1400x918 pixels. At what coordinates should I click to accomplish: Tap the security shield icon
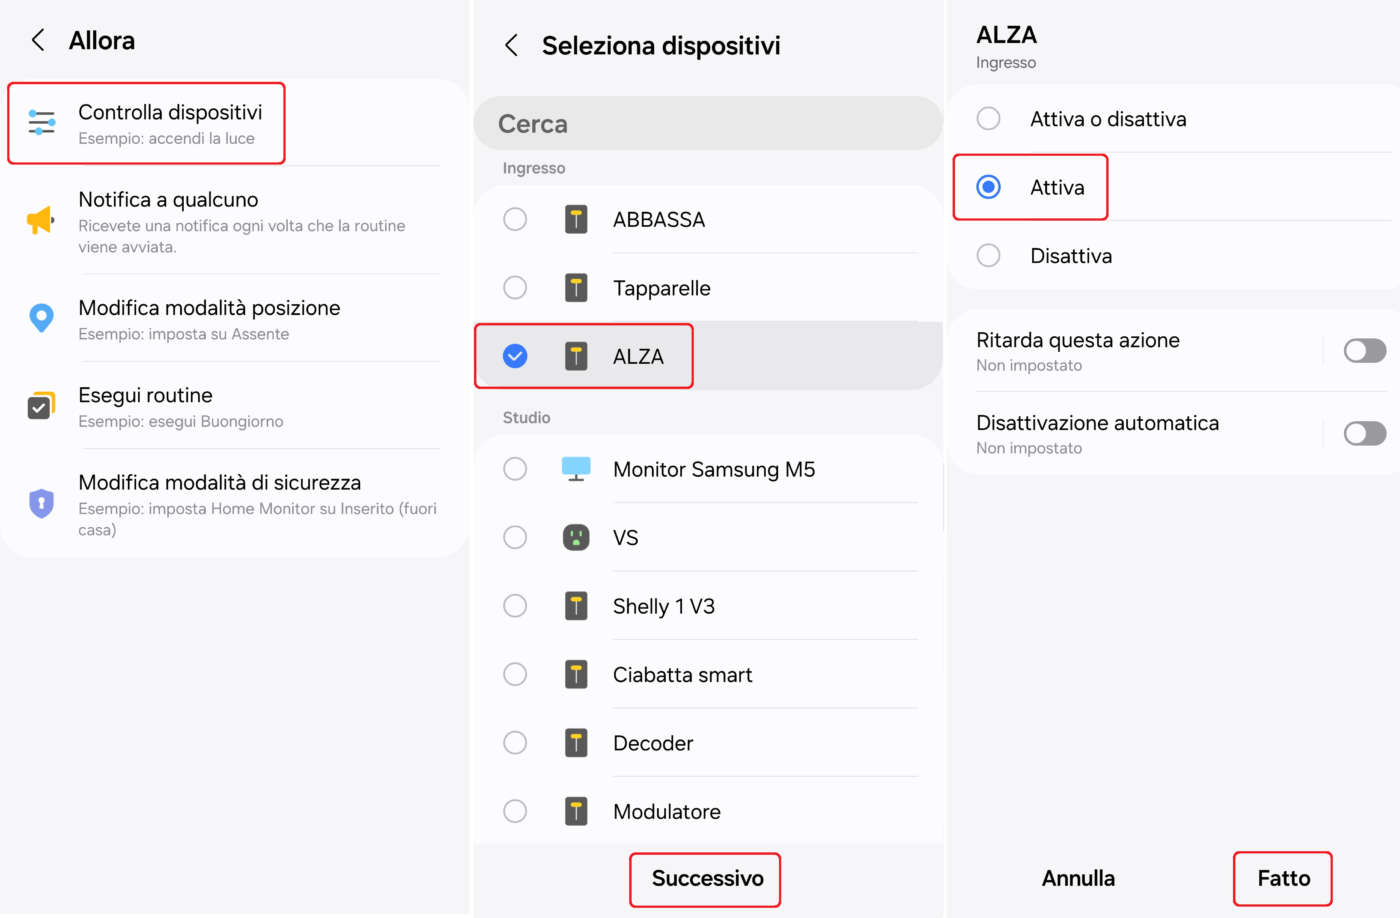[41, 503]
